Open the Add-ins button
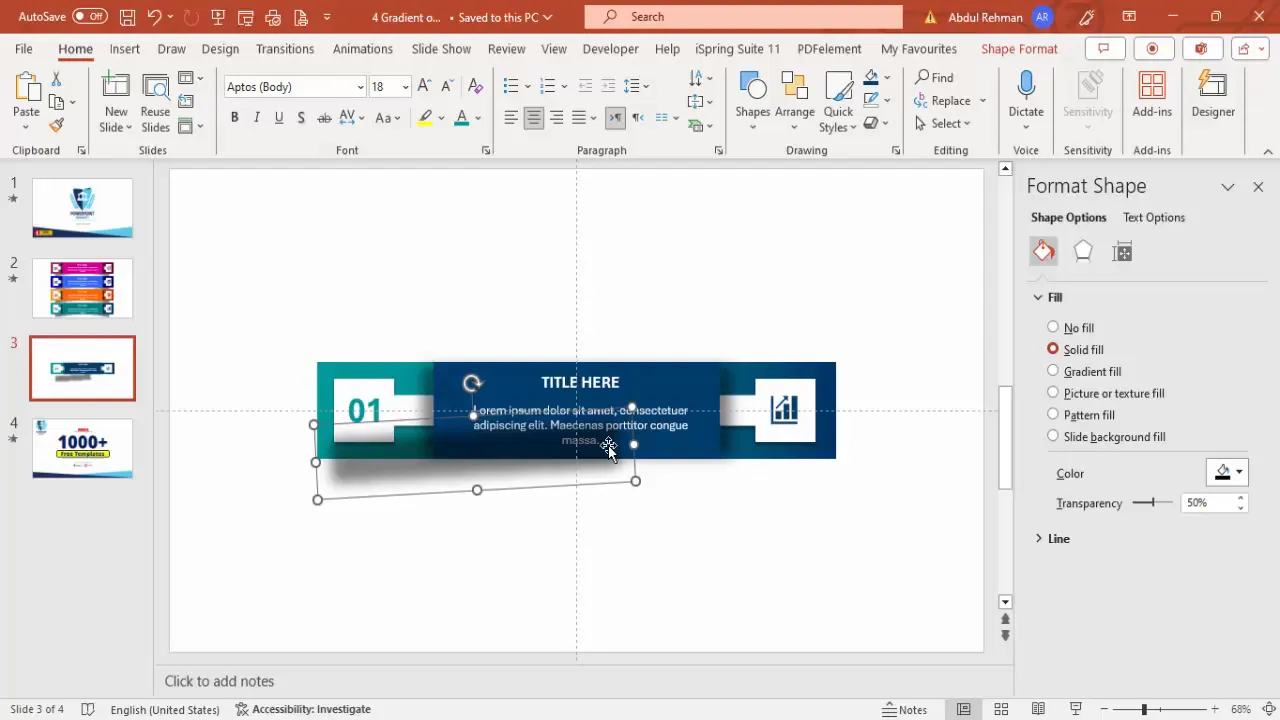The width and height of the screenshot is (1280, 720). [x=1152, y=95]
